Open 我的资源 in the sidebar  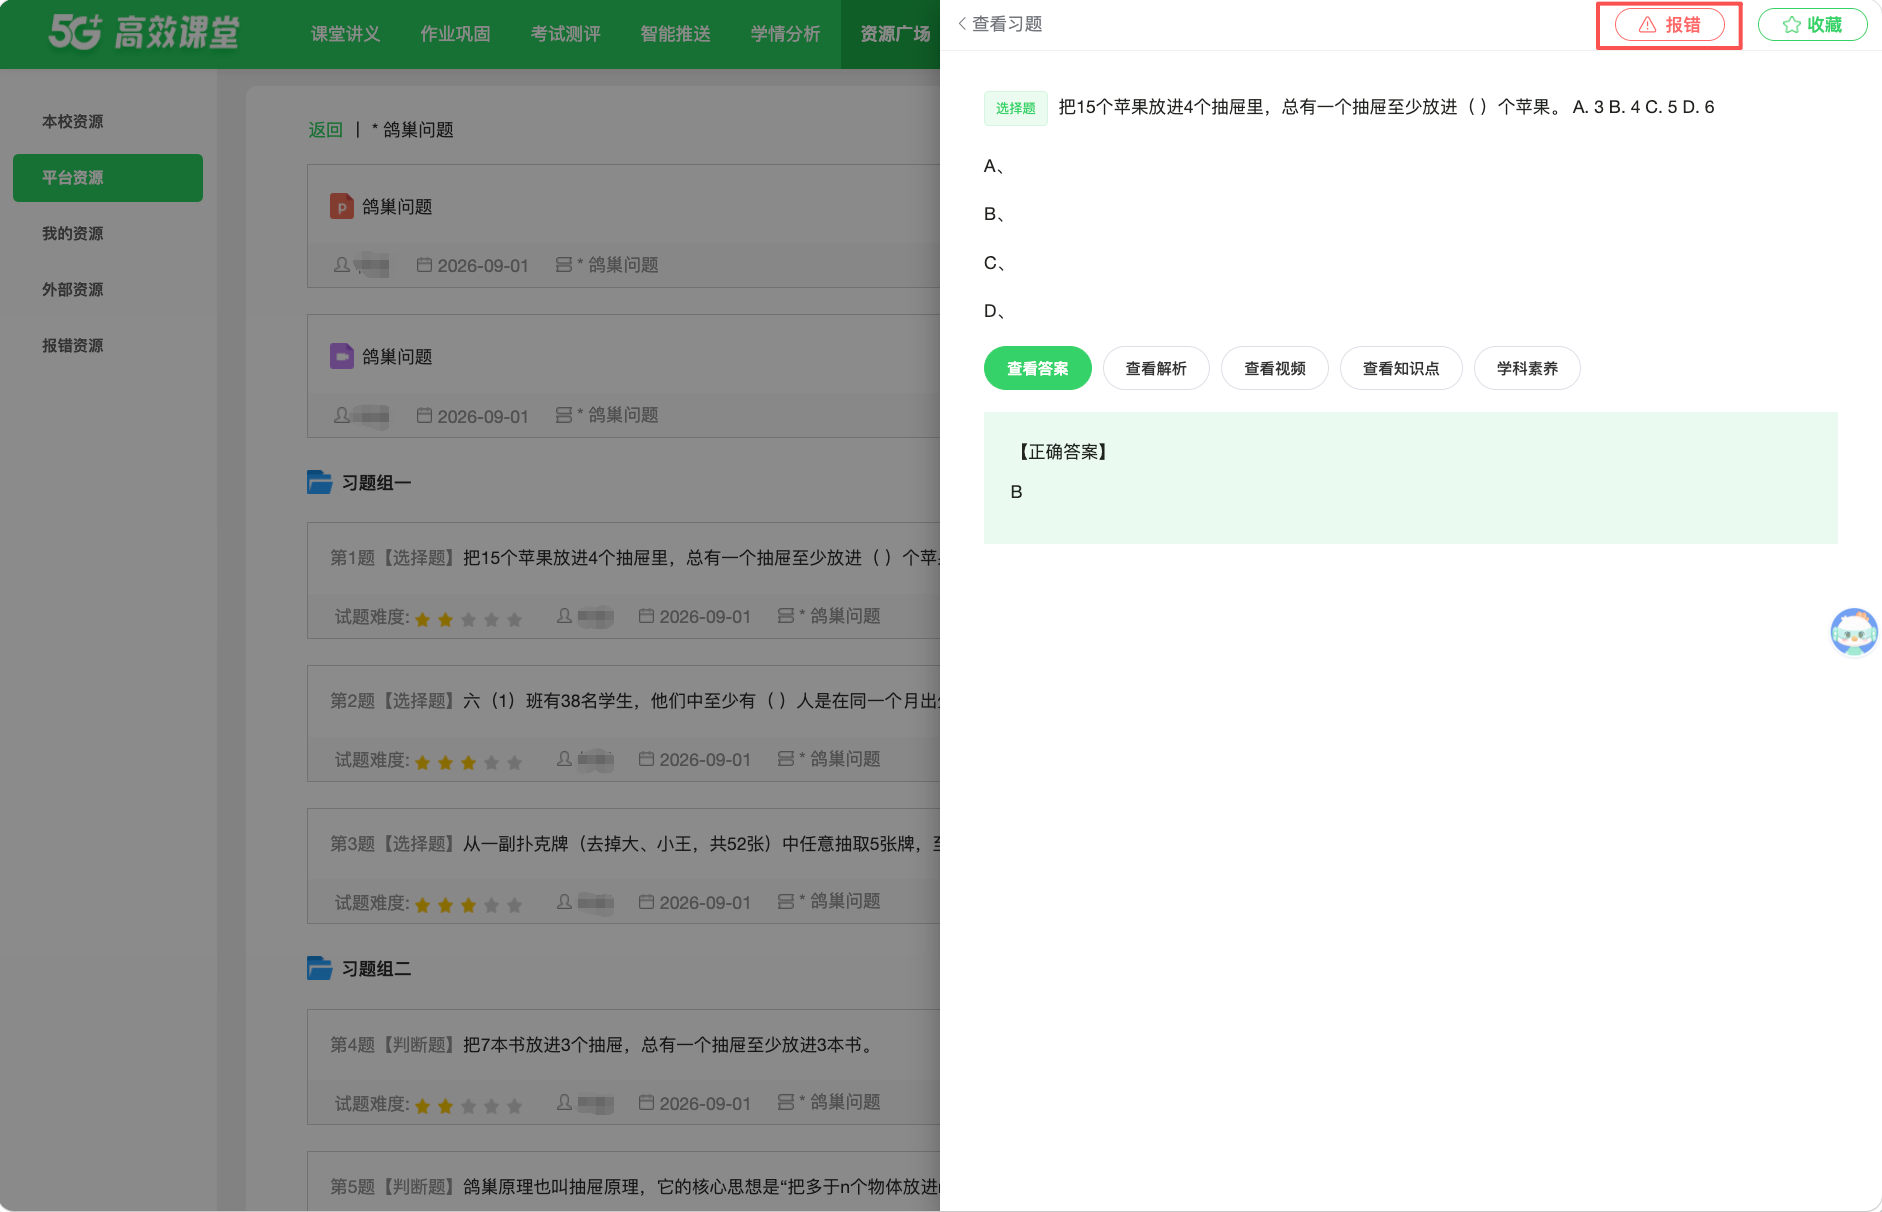point(72,233)
